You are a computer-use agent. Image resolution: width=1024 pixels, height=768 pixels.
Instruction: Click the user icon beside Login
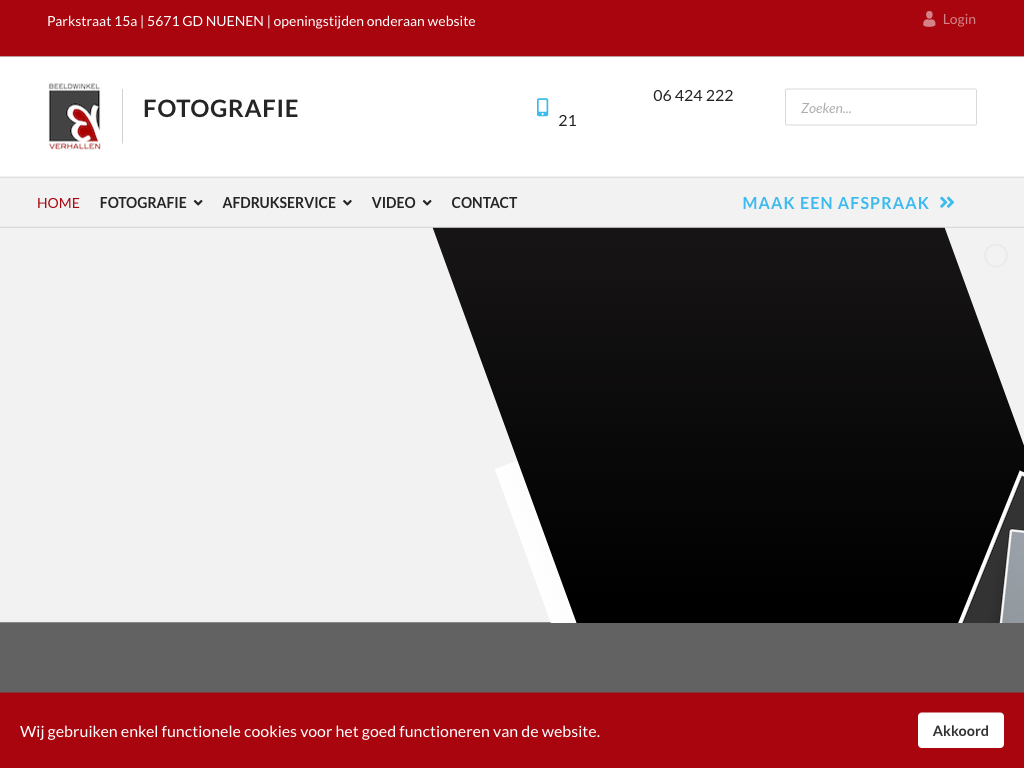coord(929,19)
